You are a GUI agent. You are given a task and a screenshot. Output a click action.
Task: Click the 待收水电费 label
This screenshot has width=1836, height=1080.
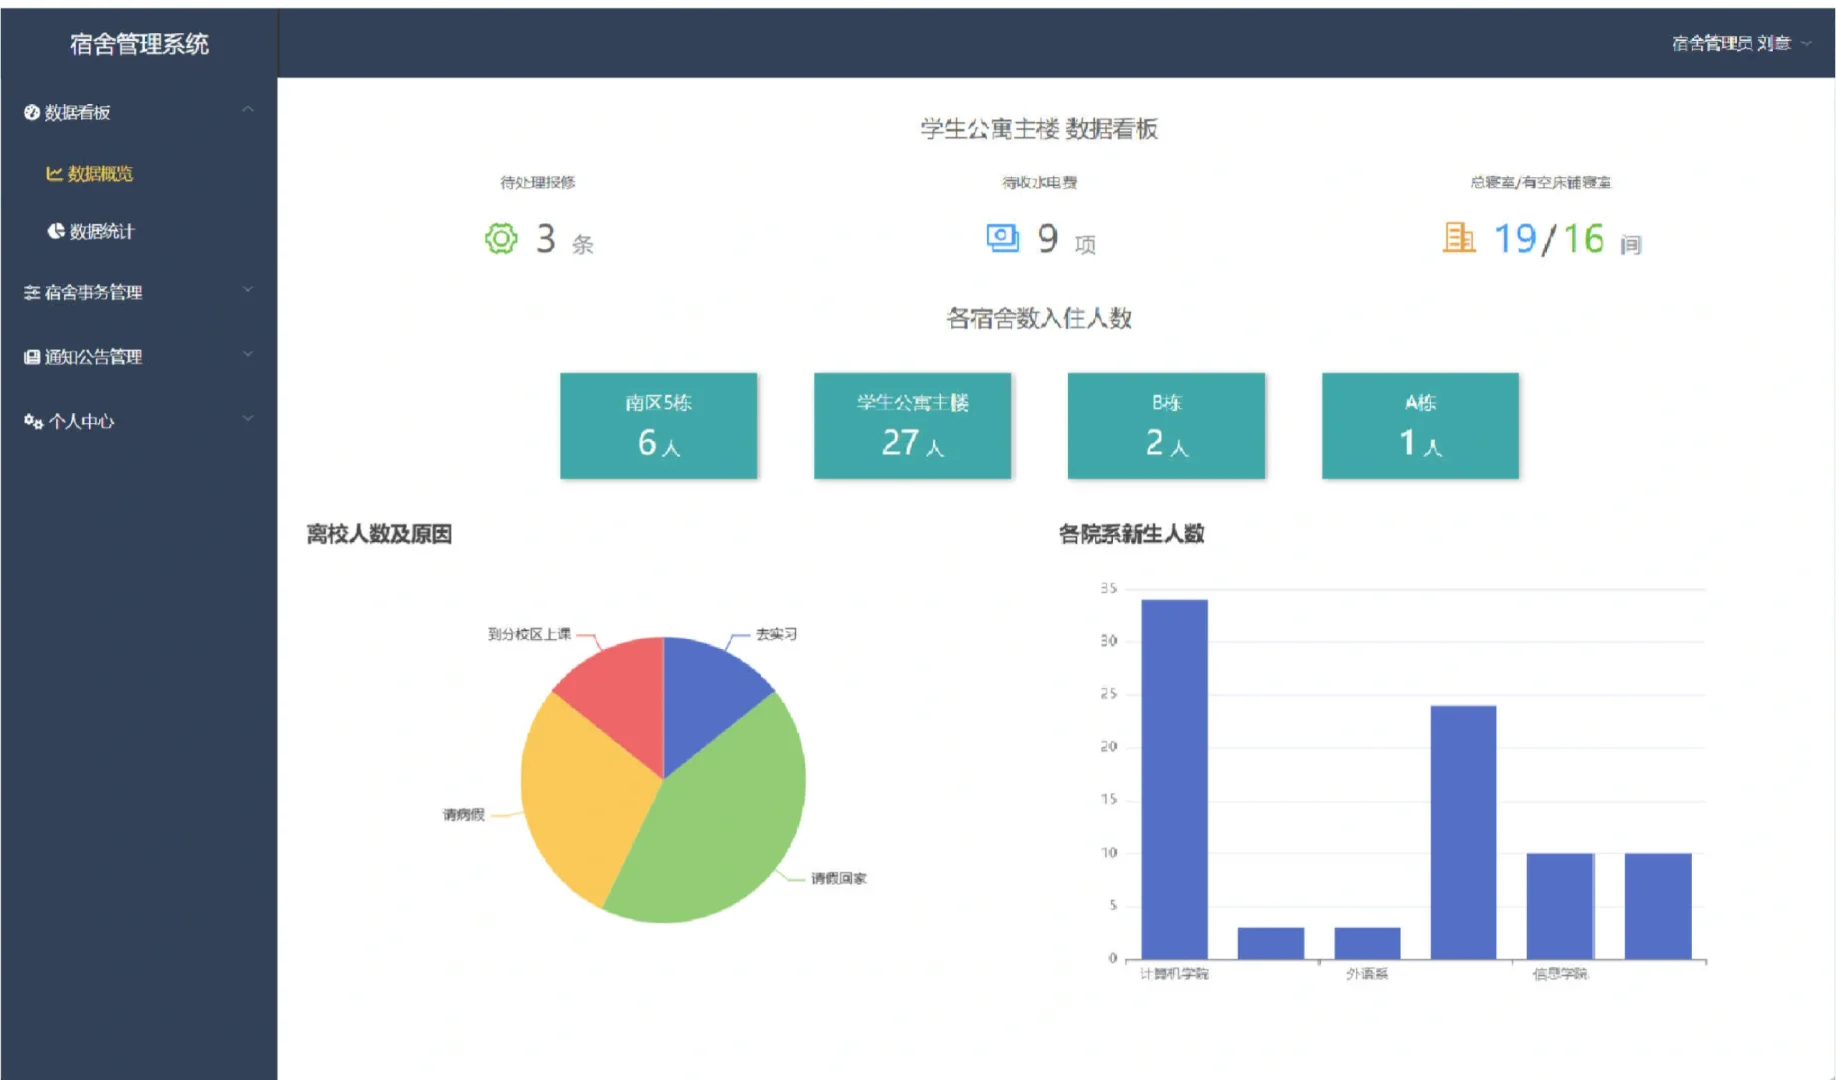(x=1040, y=182)
